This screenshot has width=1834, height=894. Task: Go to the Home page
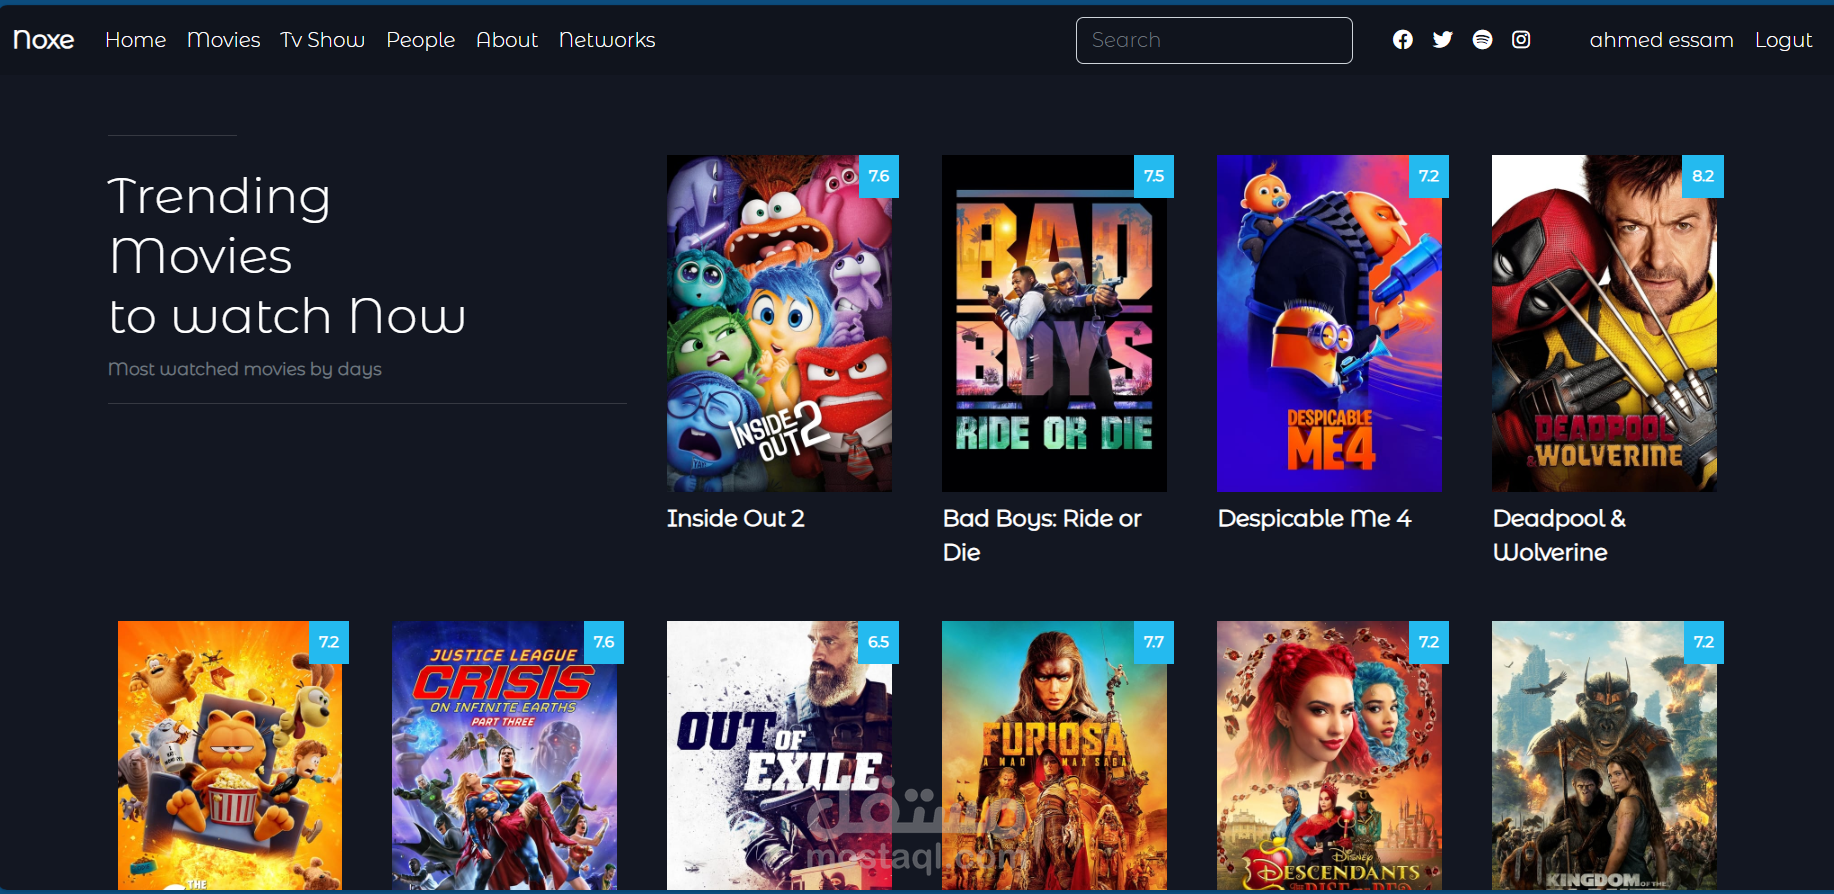[135, 40]
